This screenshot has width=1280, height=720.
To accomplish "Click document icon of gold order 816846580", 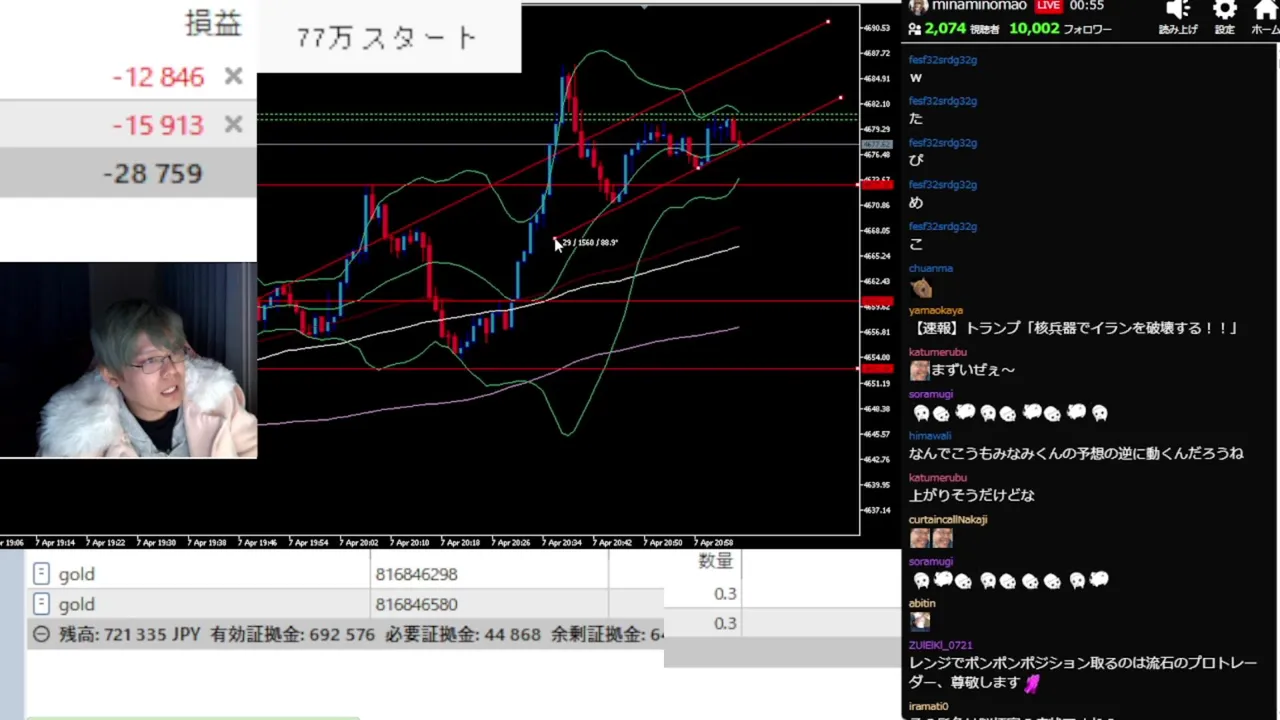I will pos(41,604).
